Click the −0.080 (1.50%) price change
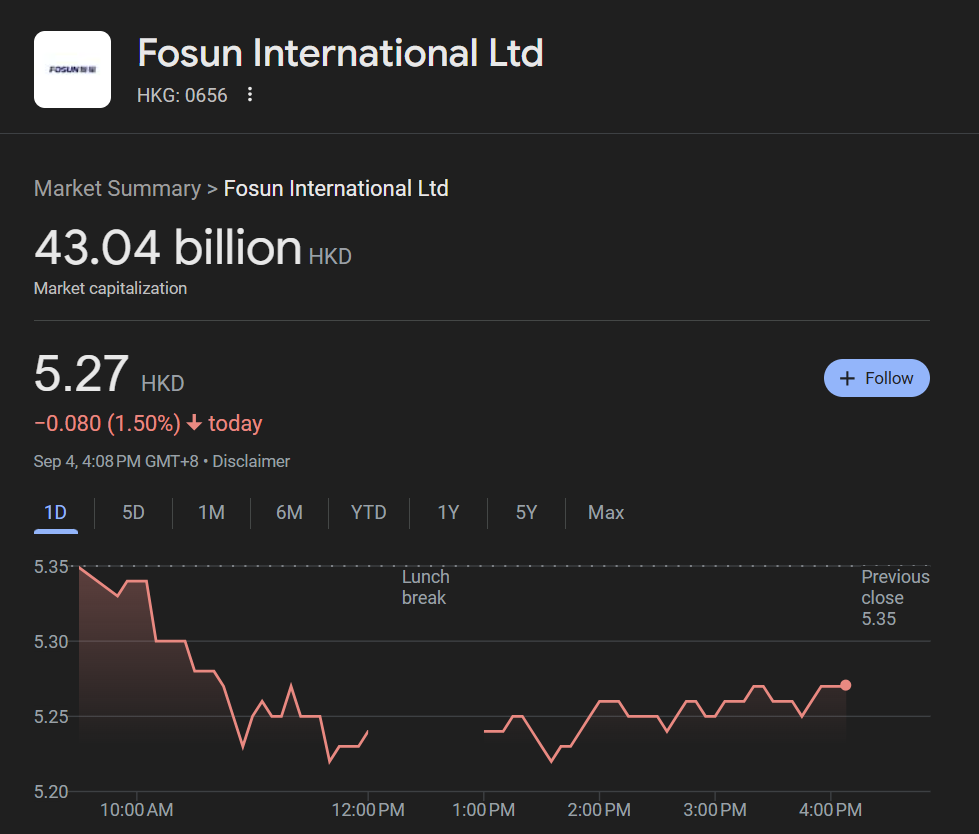The height and width of the screenshot is (834, 979). point(107,423)
